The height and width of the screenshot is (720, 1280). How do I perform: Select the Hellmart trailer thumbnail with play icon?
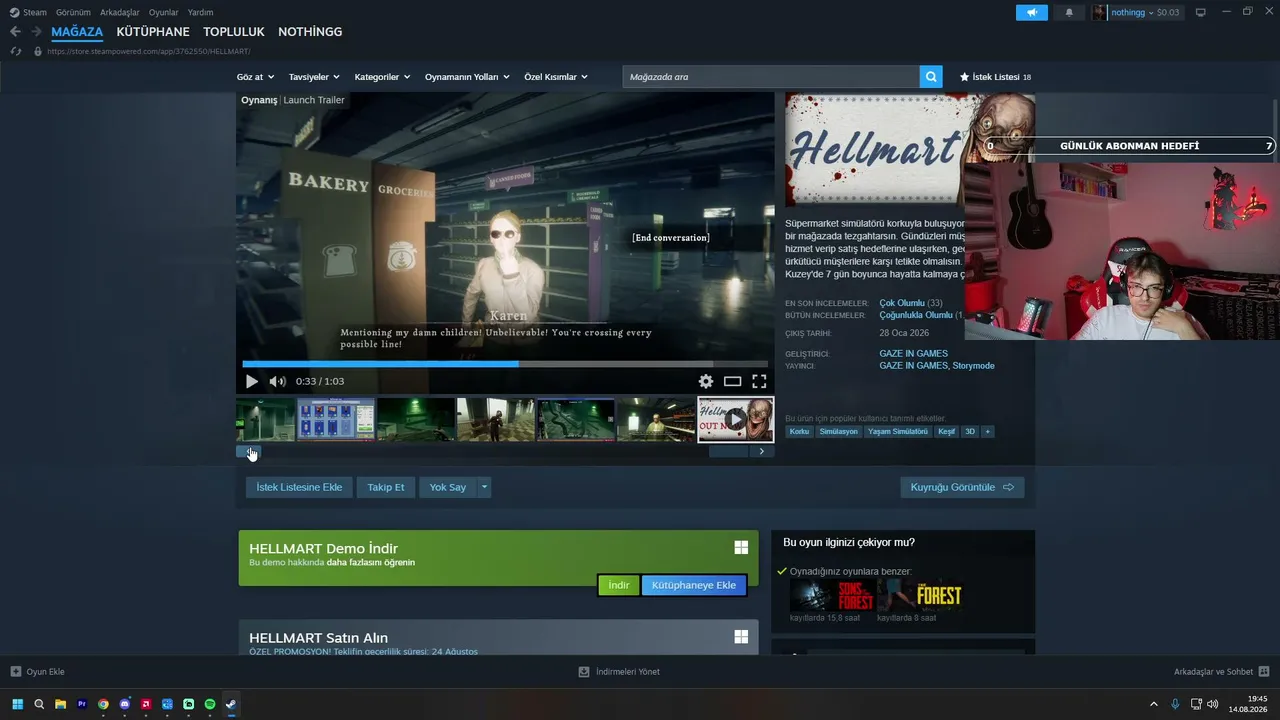(x=736, y=420)
